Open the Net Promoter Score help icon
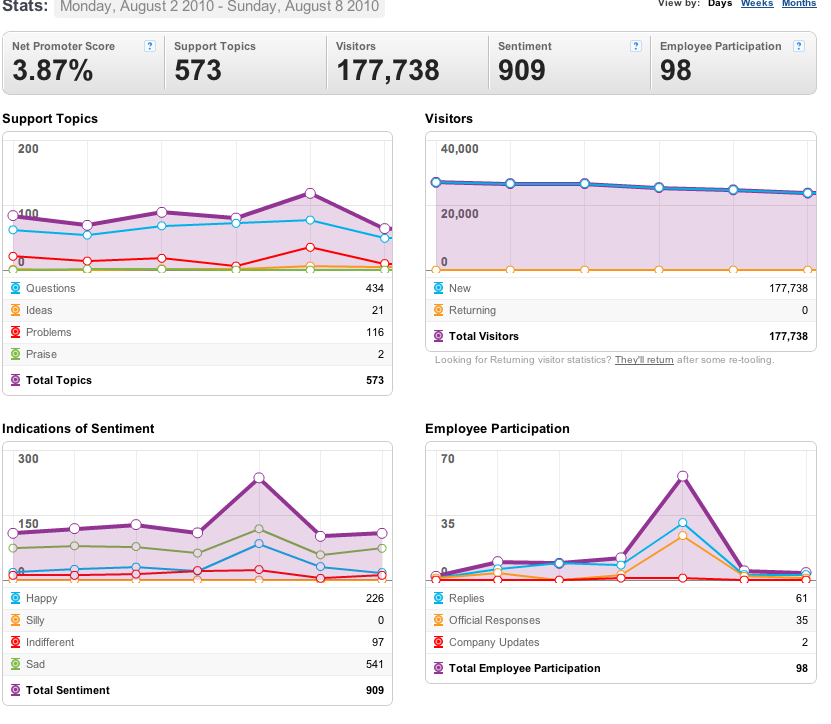 tap(150, 46)
